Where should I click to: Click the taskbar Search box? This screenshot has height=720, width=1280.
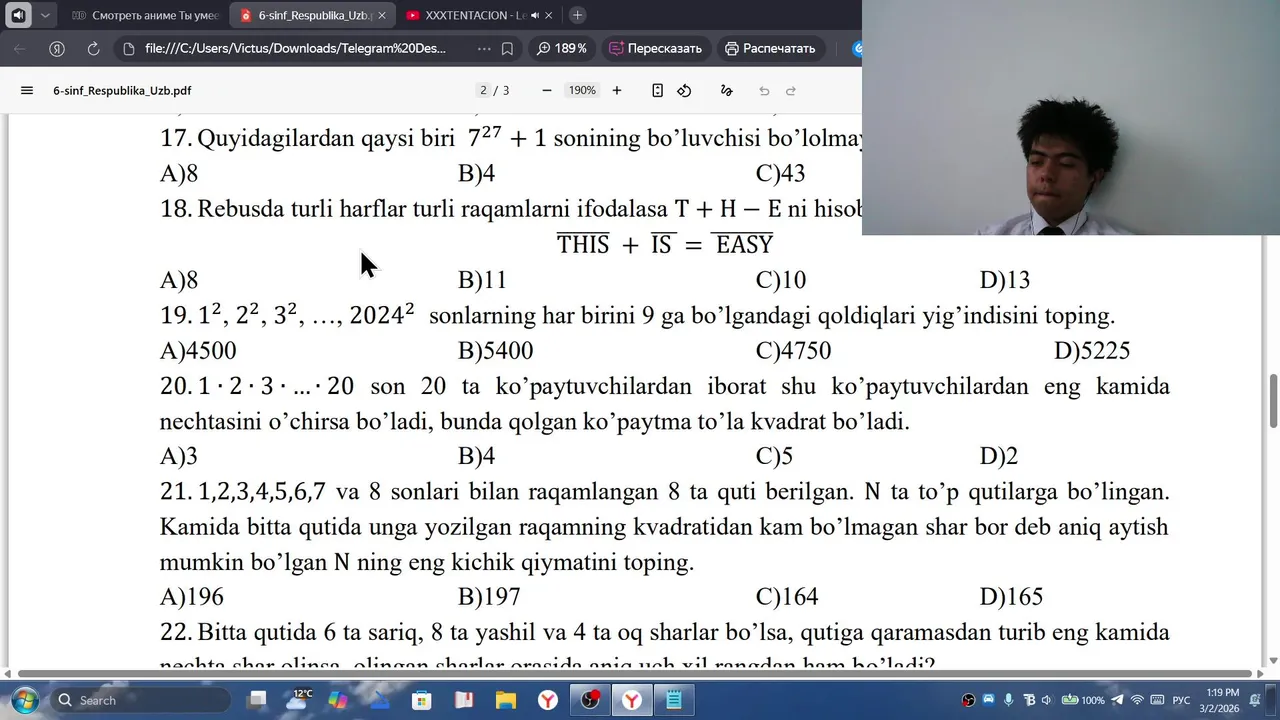(140, 700)
